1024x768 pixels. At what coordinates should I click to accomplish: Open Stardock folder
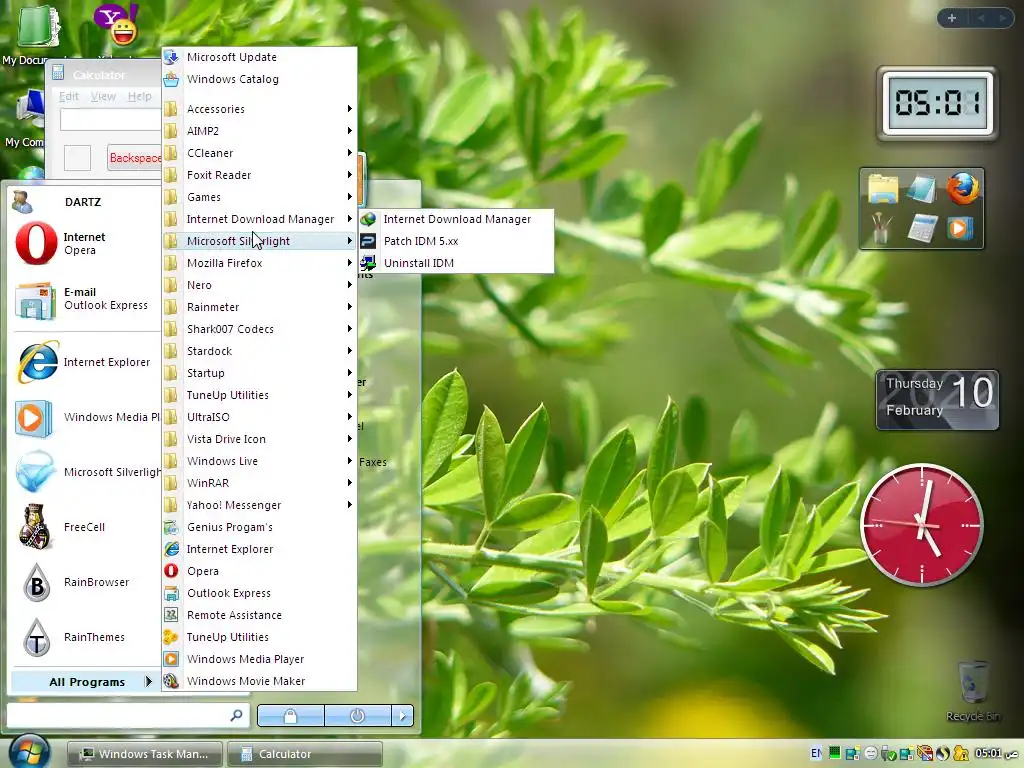coord(259,351)
